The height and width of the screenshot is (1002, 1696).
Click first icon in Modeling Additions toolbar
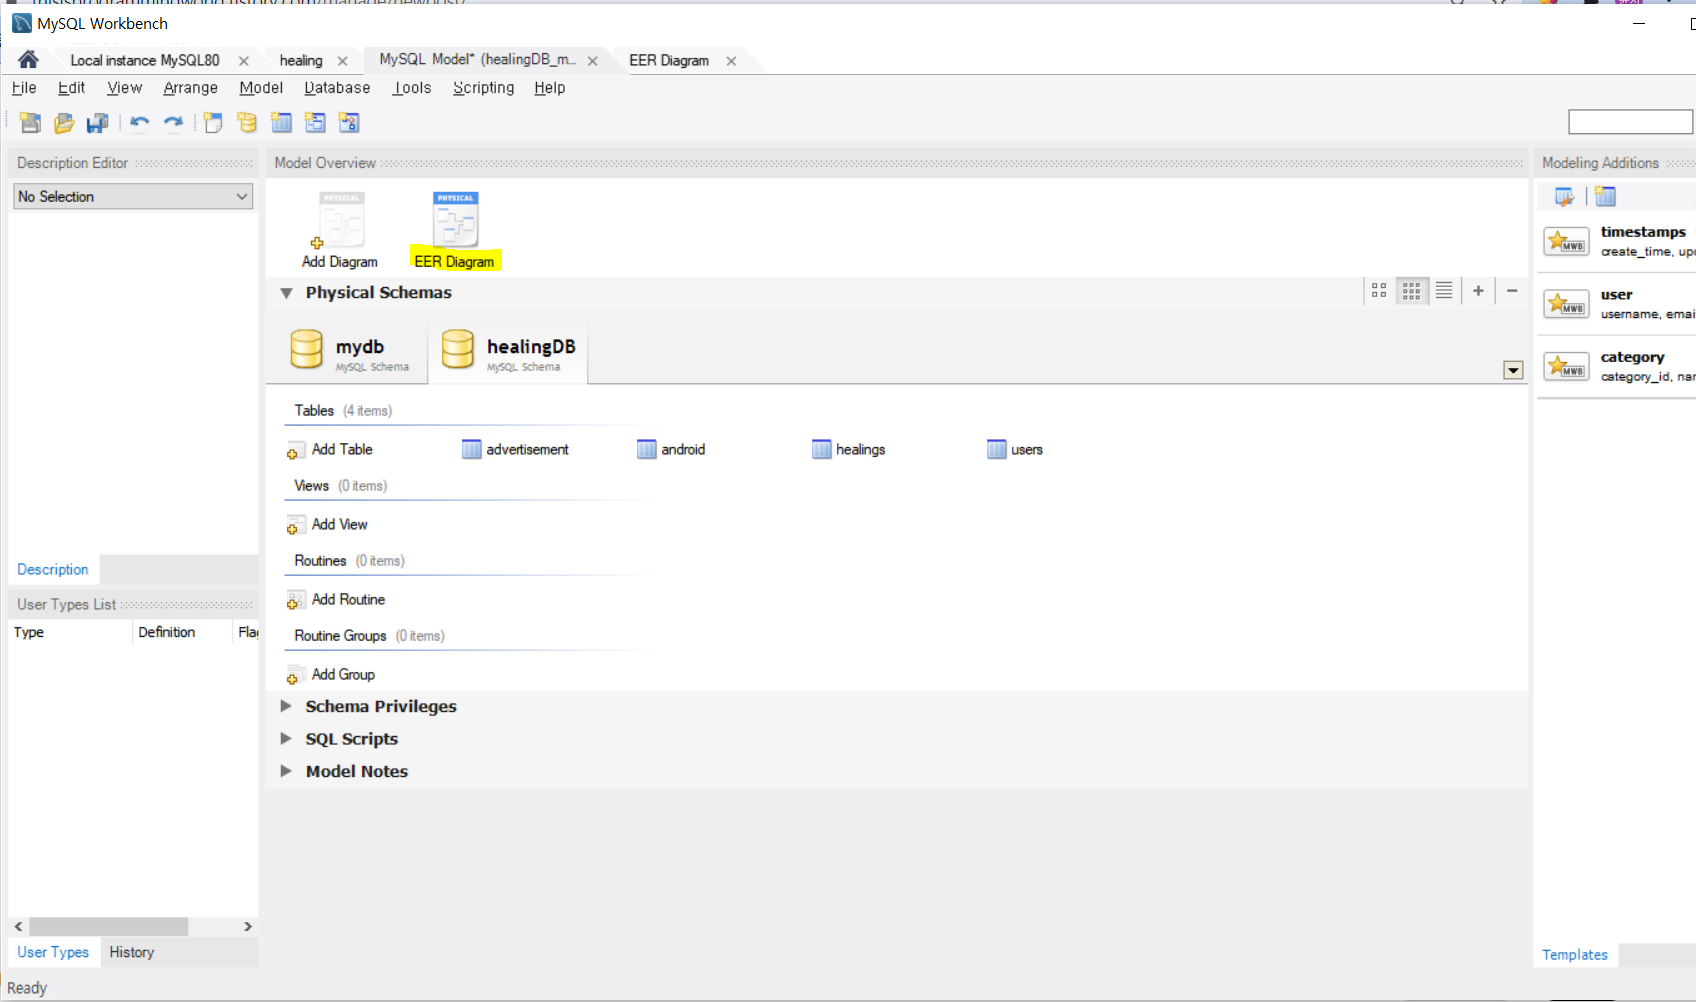pos(1564,197)
